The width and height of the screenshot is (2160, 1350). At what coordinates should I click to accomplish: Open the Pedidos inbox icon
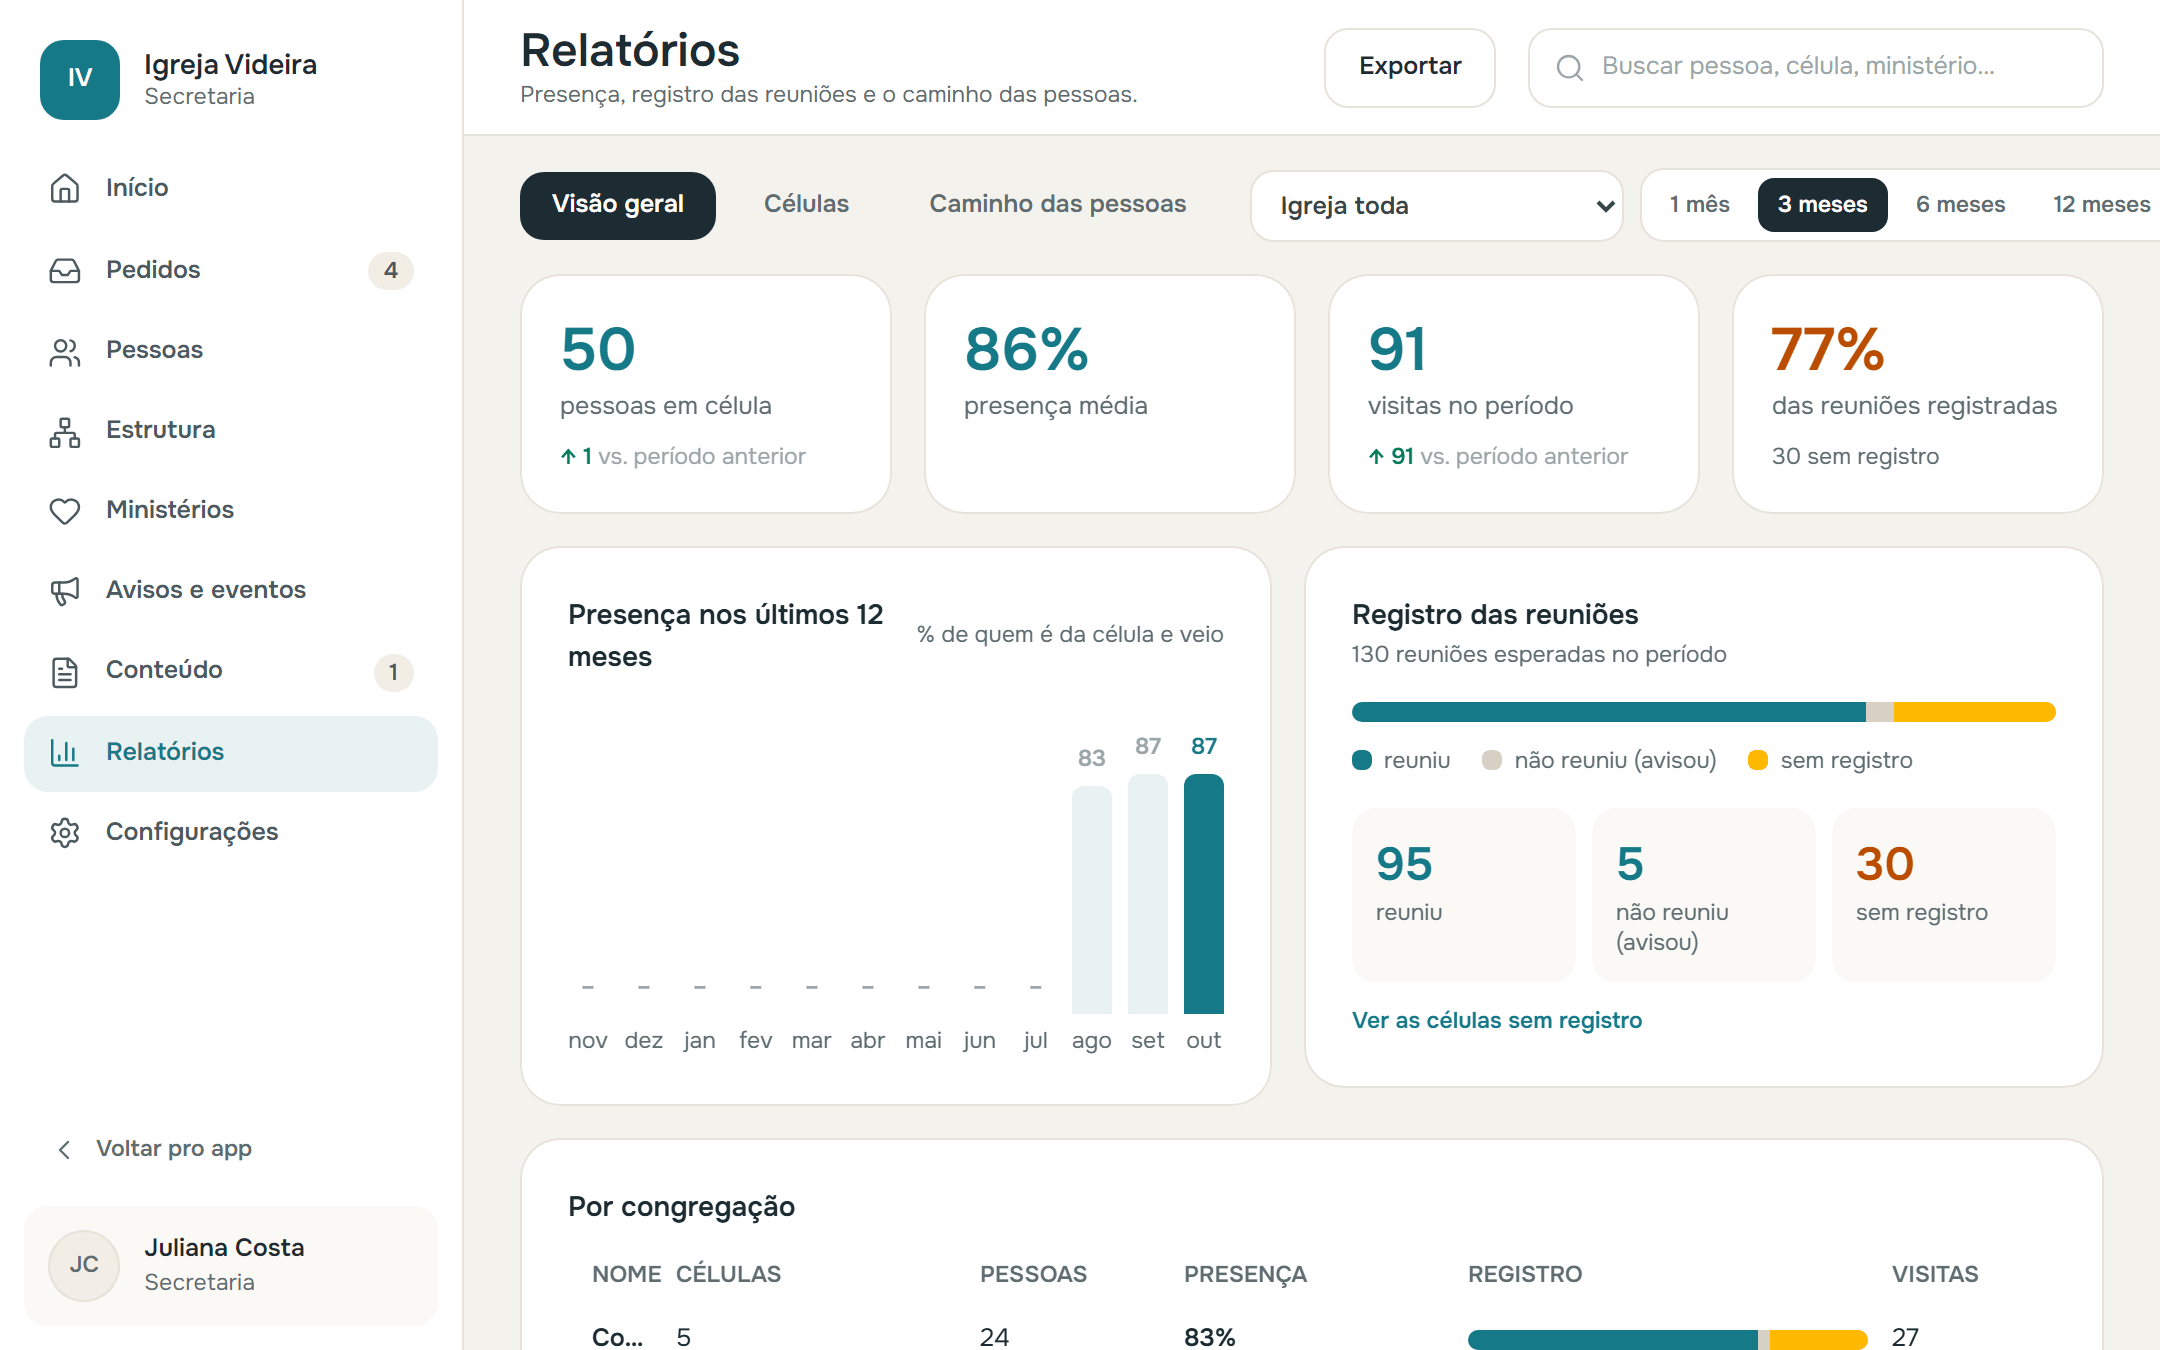coord(65,270)
